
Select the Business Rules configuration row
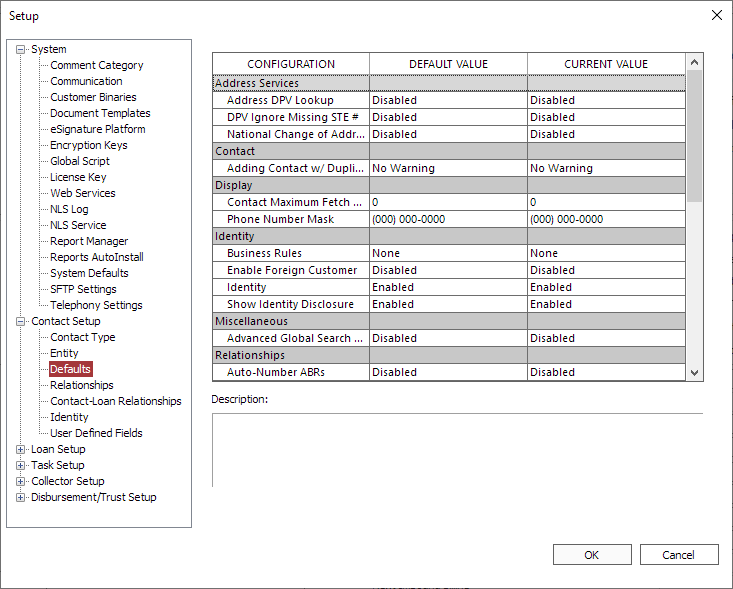[x=449, y=253]
